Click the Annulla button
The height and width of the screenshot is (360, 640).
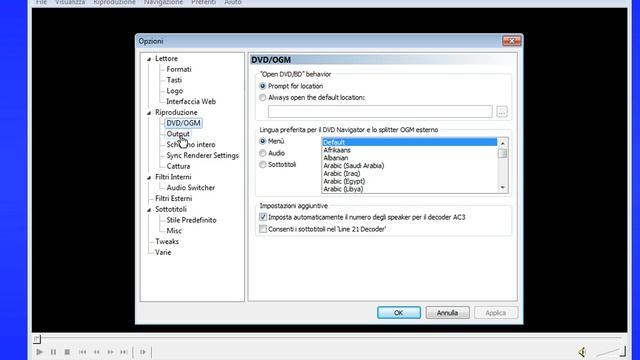pyautogui.click(x=447, y=313)
